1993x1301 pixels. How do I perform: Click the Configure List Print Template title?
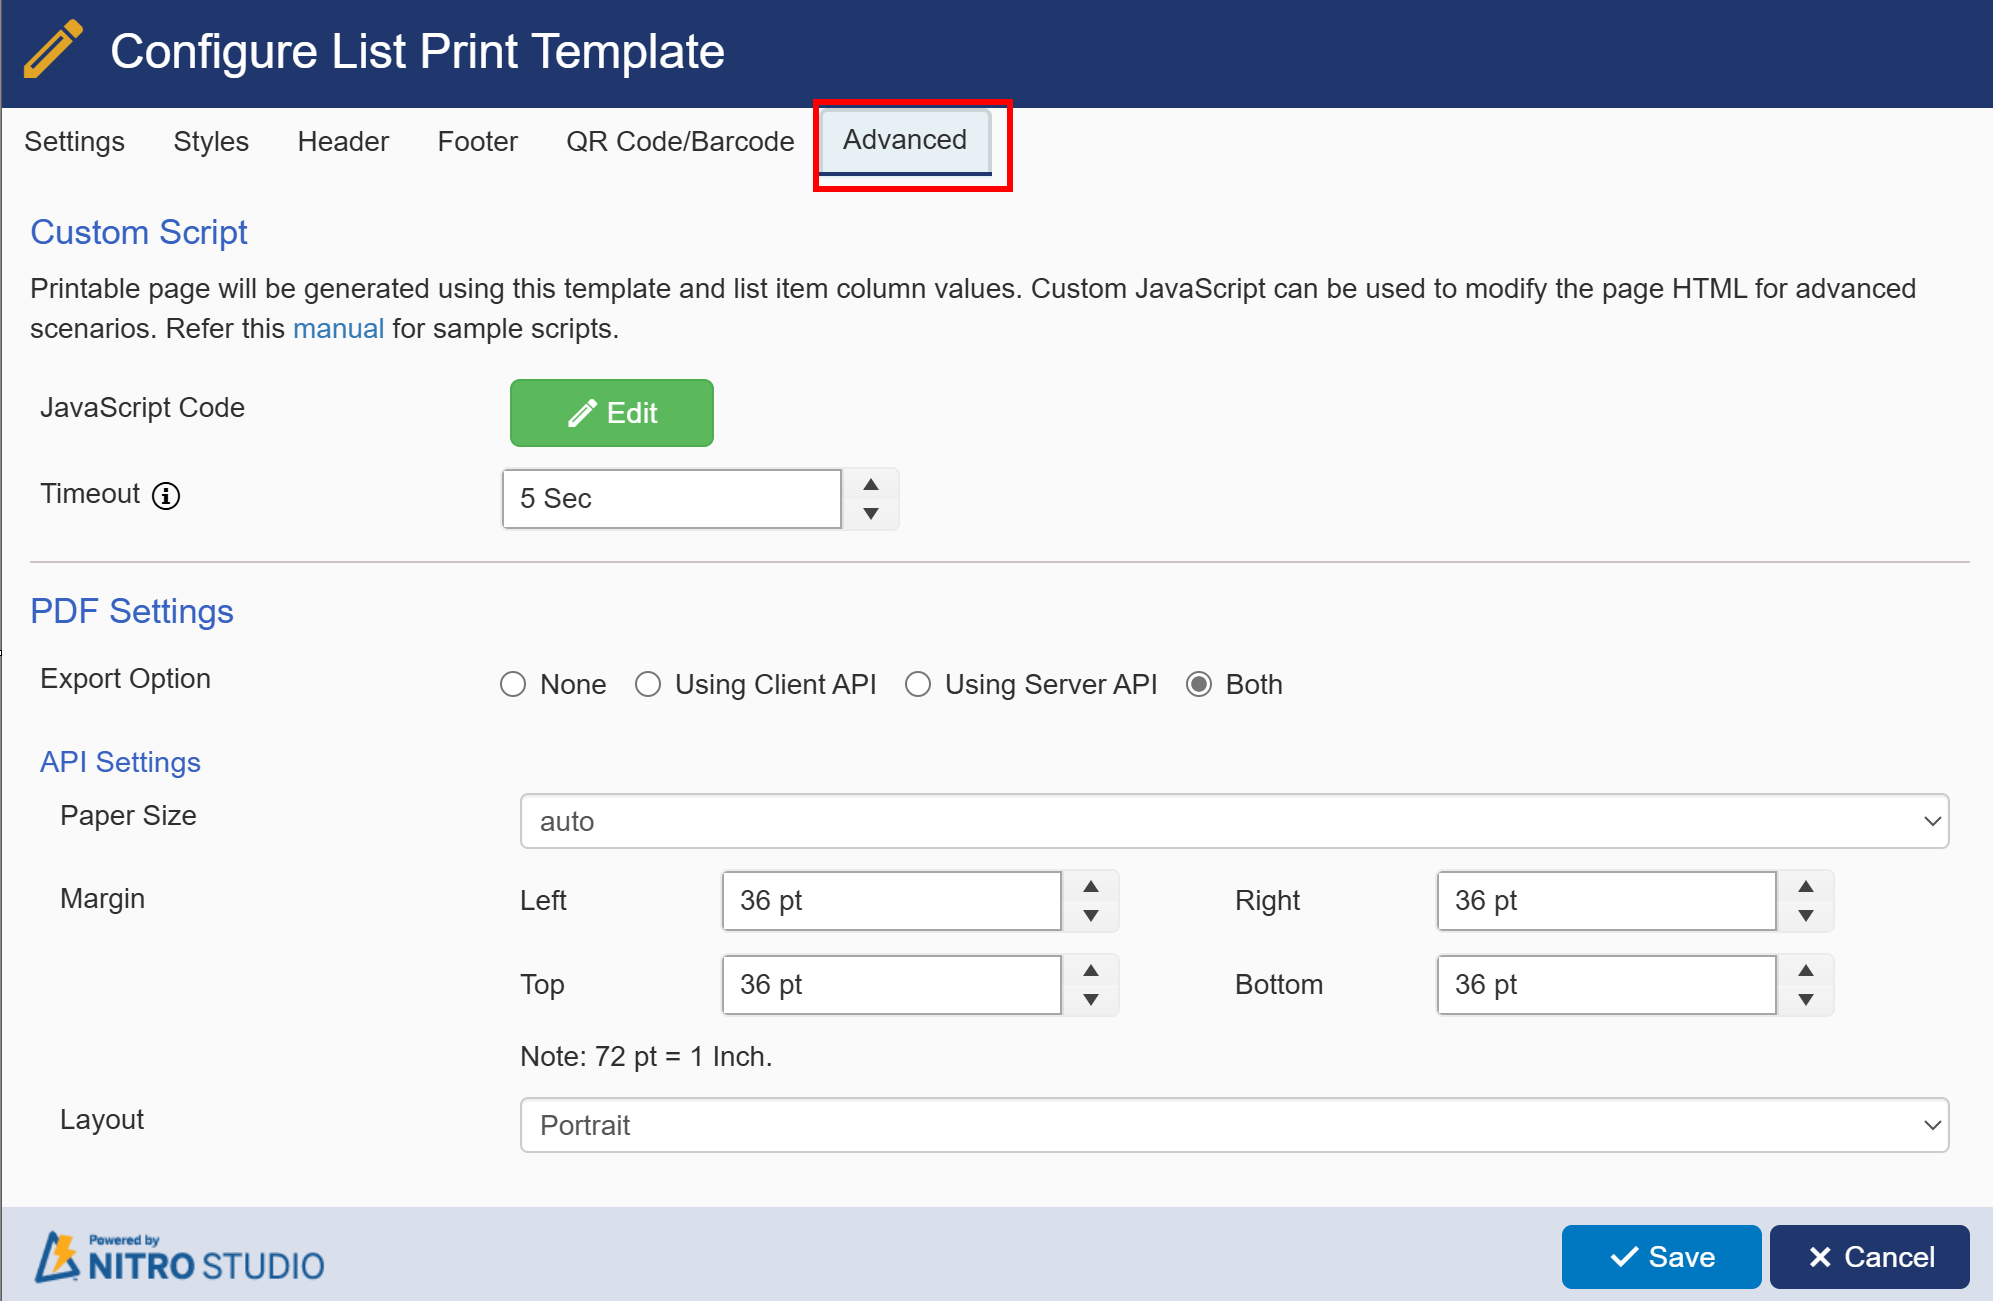tap(417, 52)
